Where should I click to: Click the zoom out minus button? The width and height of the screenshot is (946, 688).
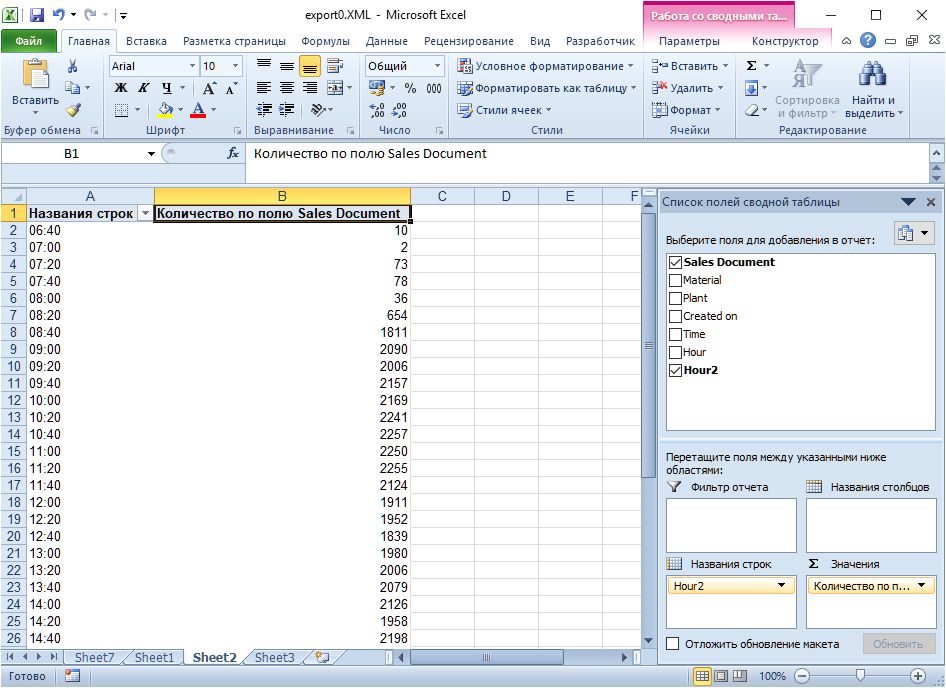pyautogui.click(x=801, y=676)
